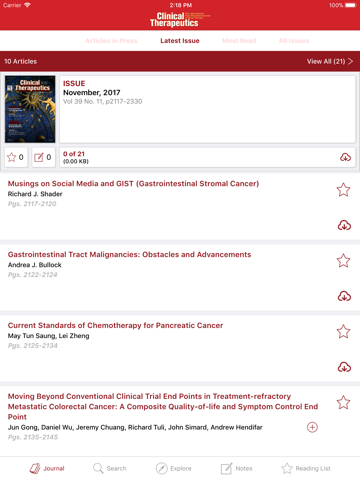
Task: Open Explore from the bottom bar
Action: 174,468
